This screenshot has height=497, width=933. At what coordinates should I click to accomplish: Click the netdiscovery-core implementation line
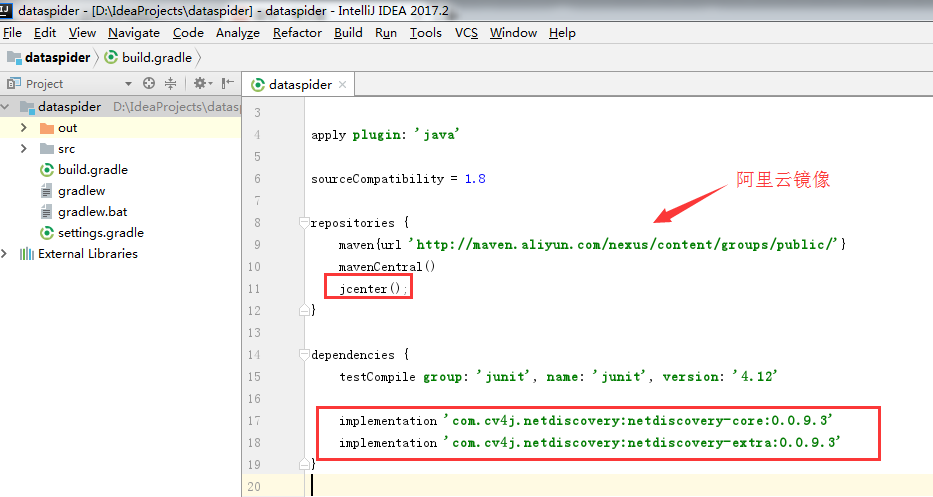[x=586, y=421]
